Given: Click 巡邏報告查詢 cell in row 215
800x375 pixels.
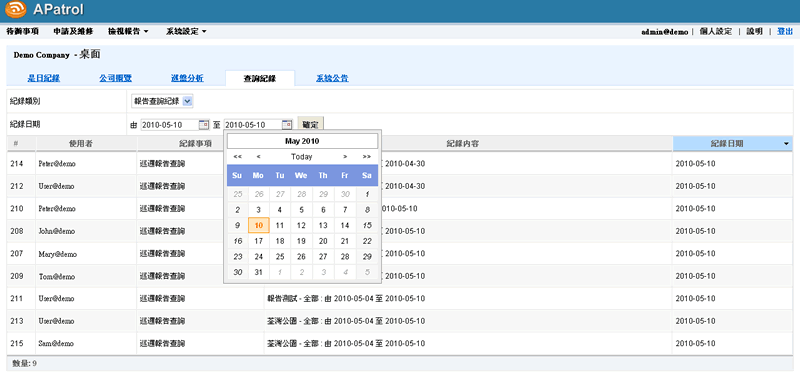Looking at the screenshot, I should [x=162, y=343].
